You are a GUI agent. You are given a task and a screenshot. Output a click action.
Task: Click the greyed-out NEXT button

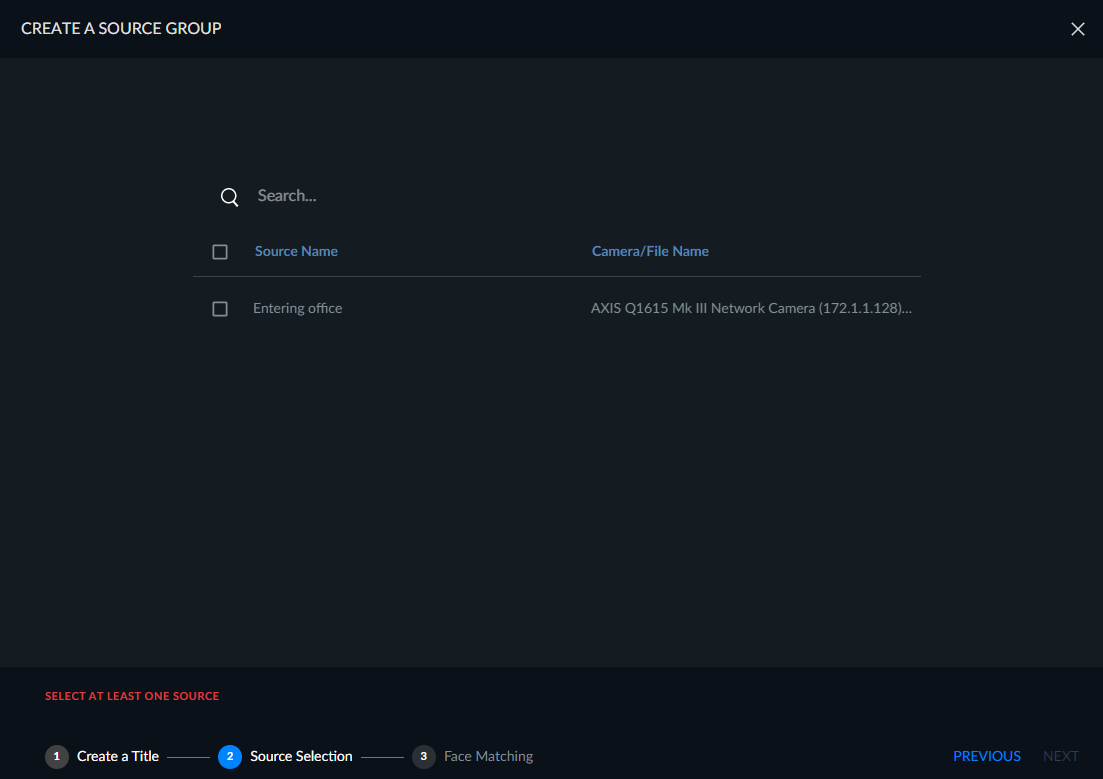tap(1060, 756)
